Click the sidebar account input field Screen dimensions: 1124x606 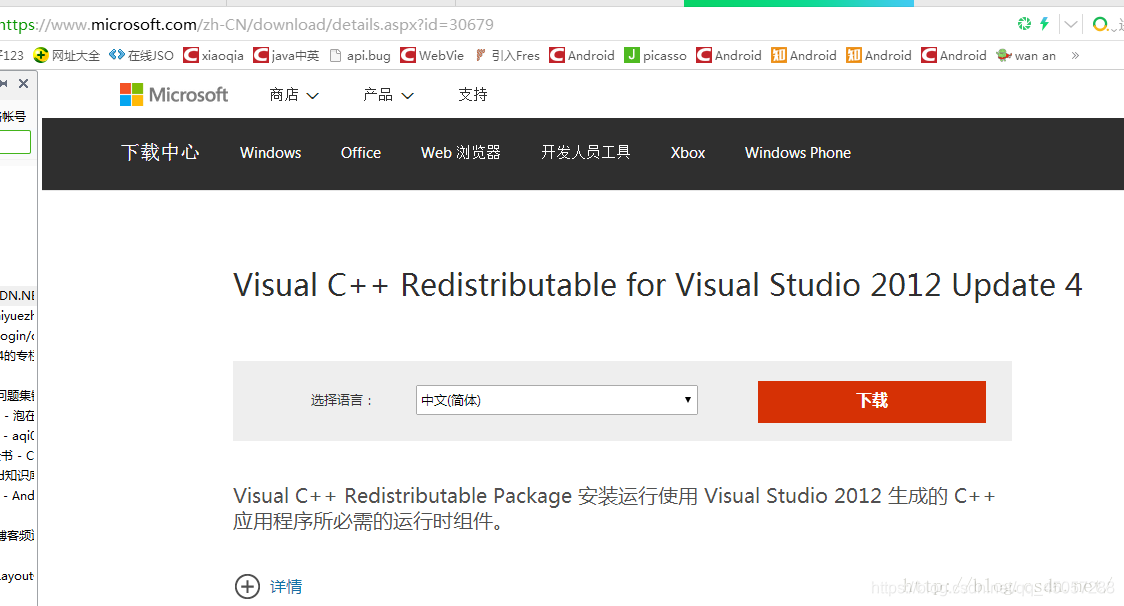[15, 142]
